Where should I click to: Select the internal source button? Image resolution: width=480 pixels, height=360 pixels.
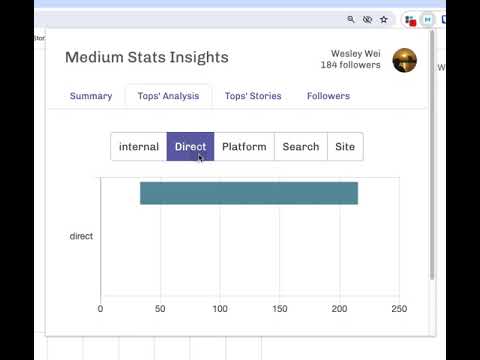[x=139, y=147]
